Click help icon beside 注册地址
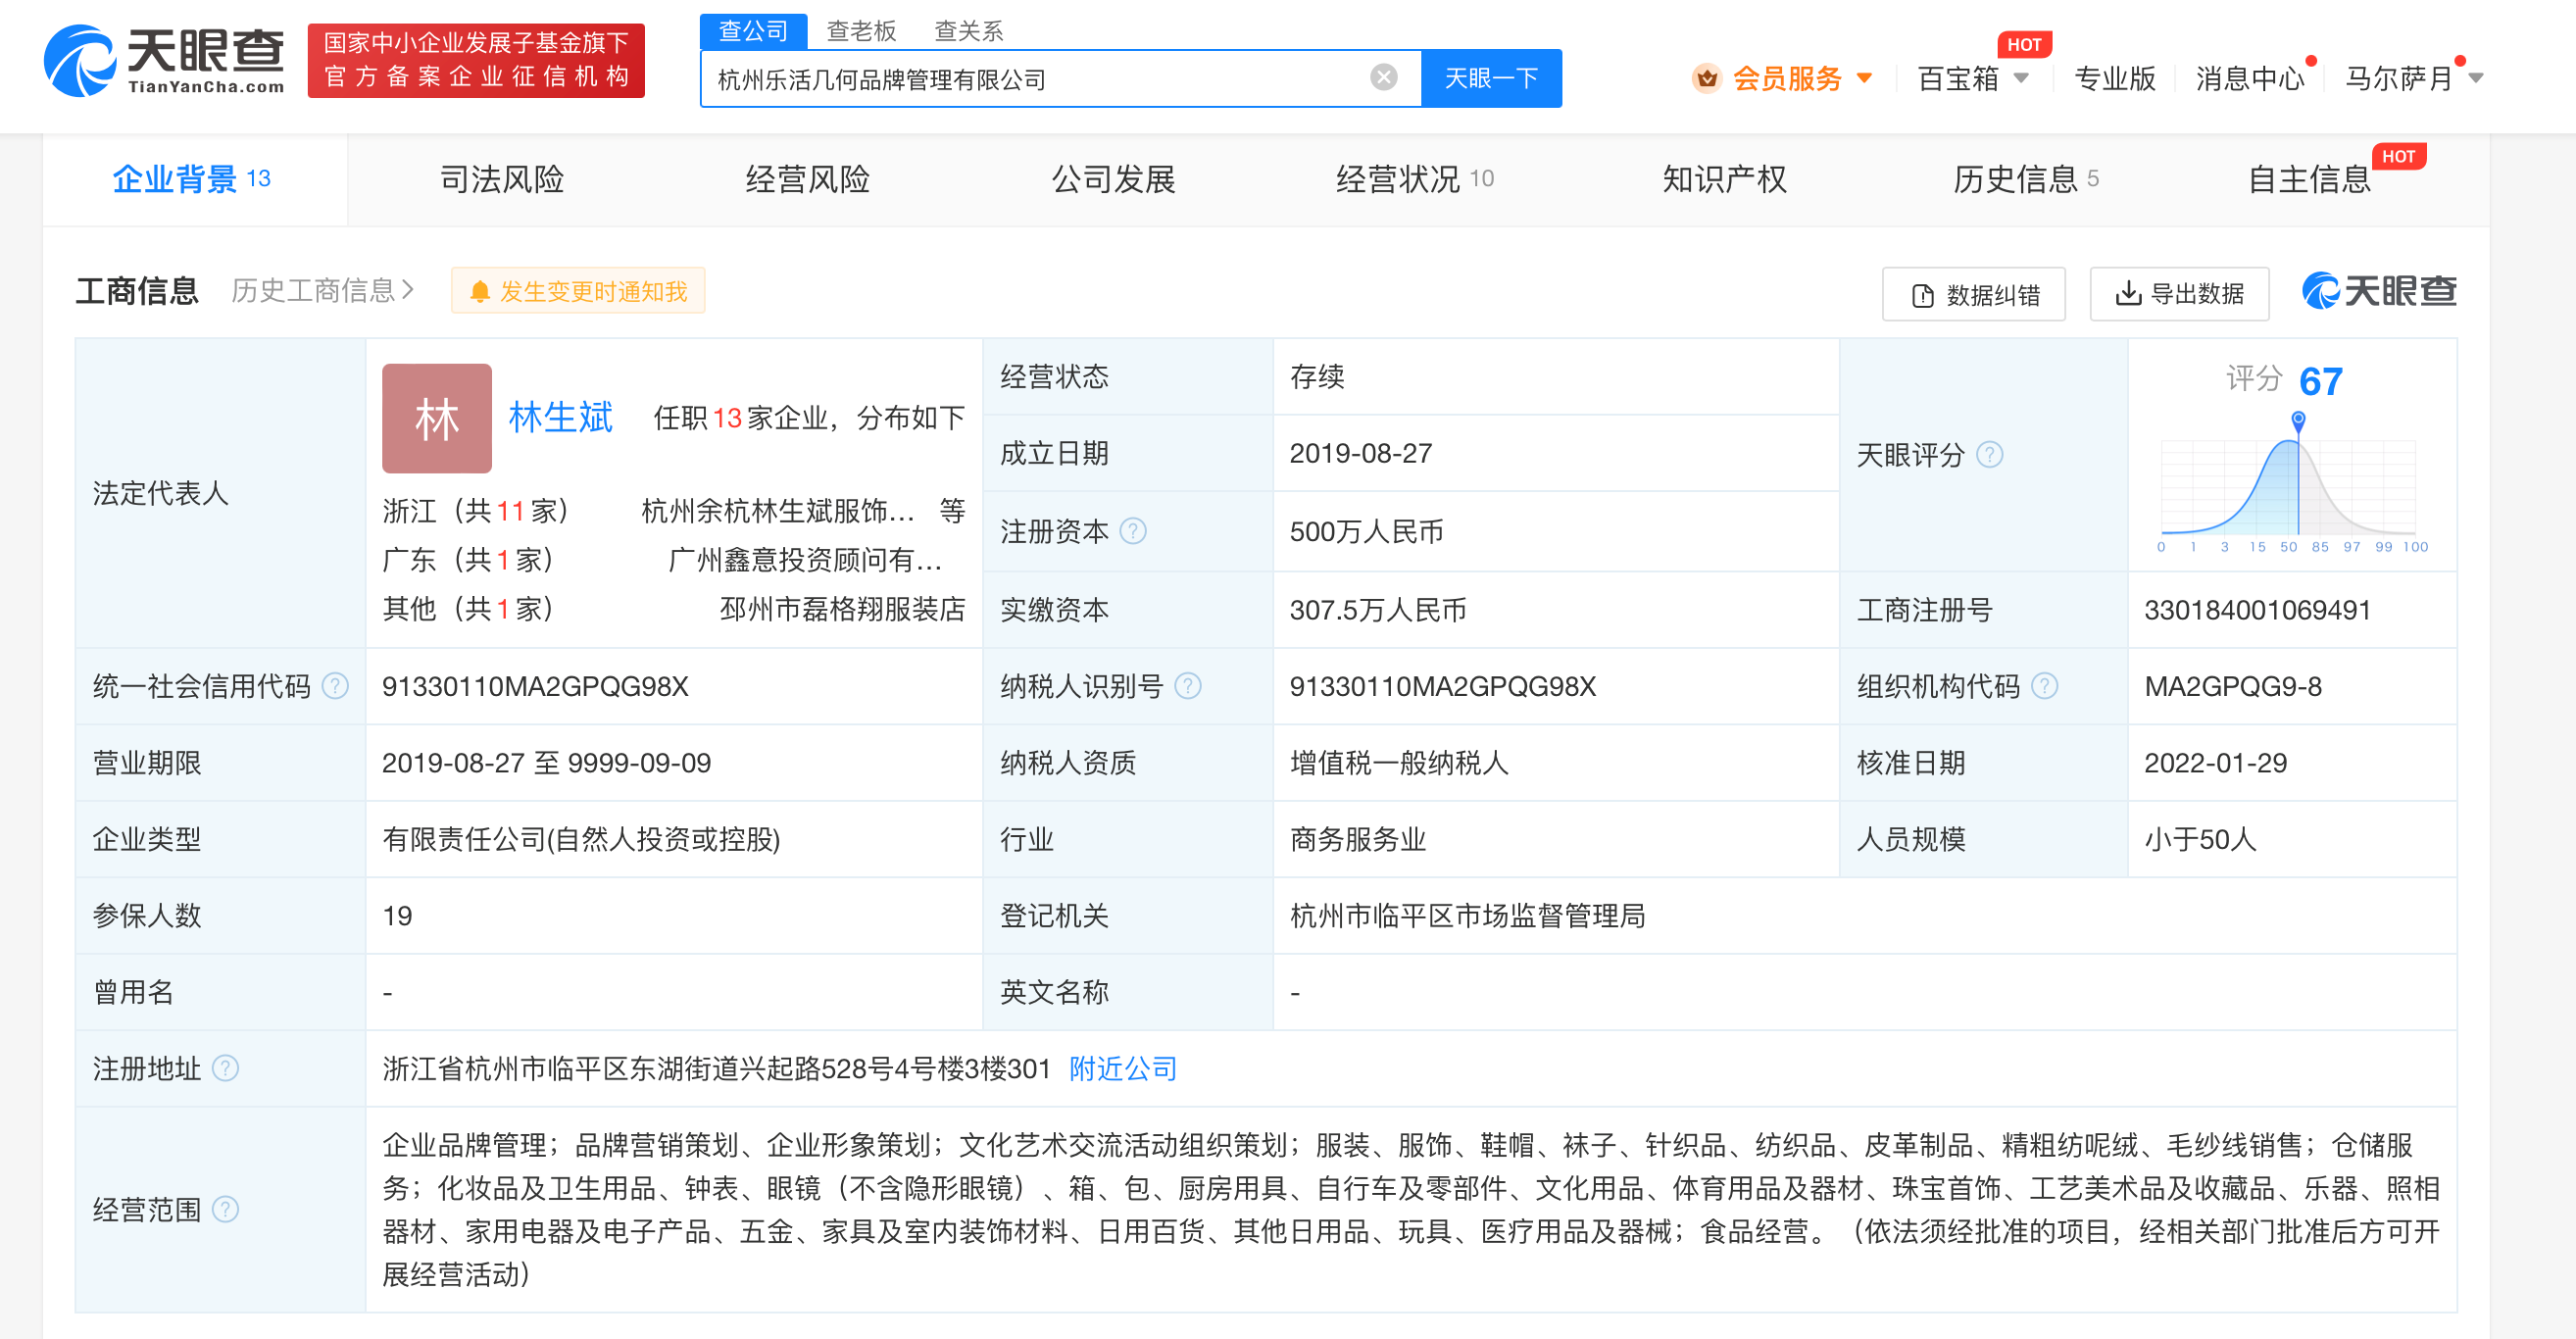The height and width of the screenshot is (1339, 2576). 226,1068
